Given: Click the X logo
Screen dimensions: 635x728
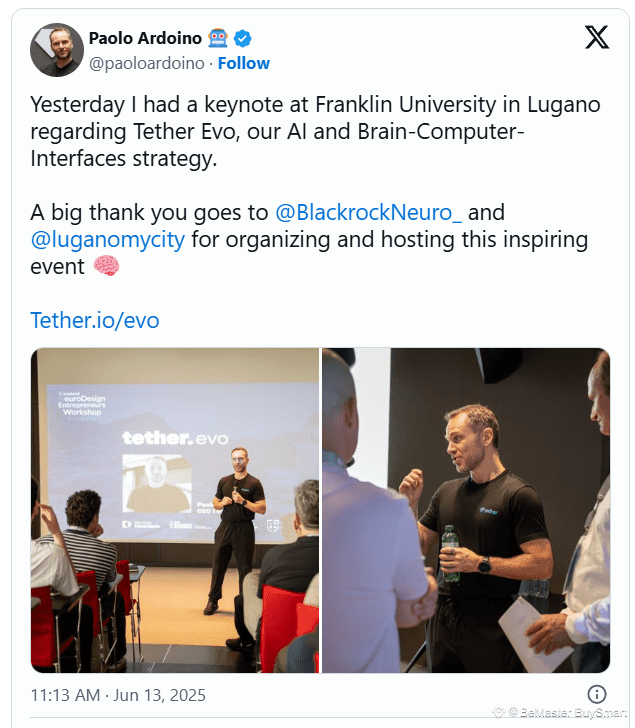Looking at the screenshot, I should (x=596, y=38).
